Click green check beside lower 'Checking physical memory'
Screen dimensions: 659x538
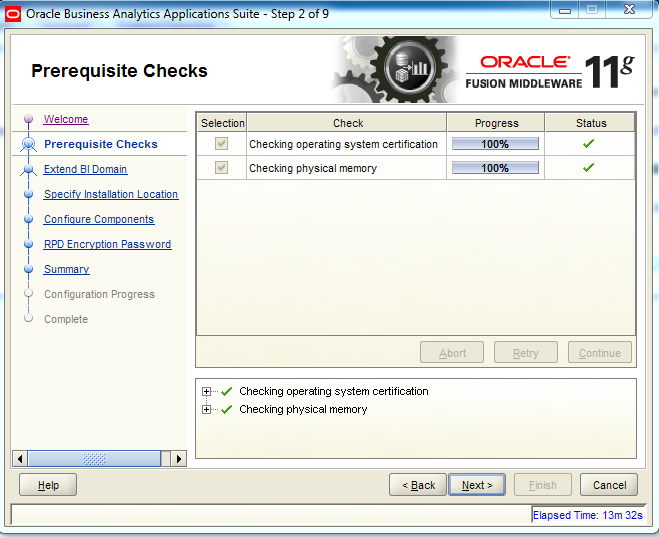click(227, 409)
